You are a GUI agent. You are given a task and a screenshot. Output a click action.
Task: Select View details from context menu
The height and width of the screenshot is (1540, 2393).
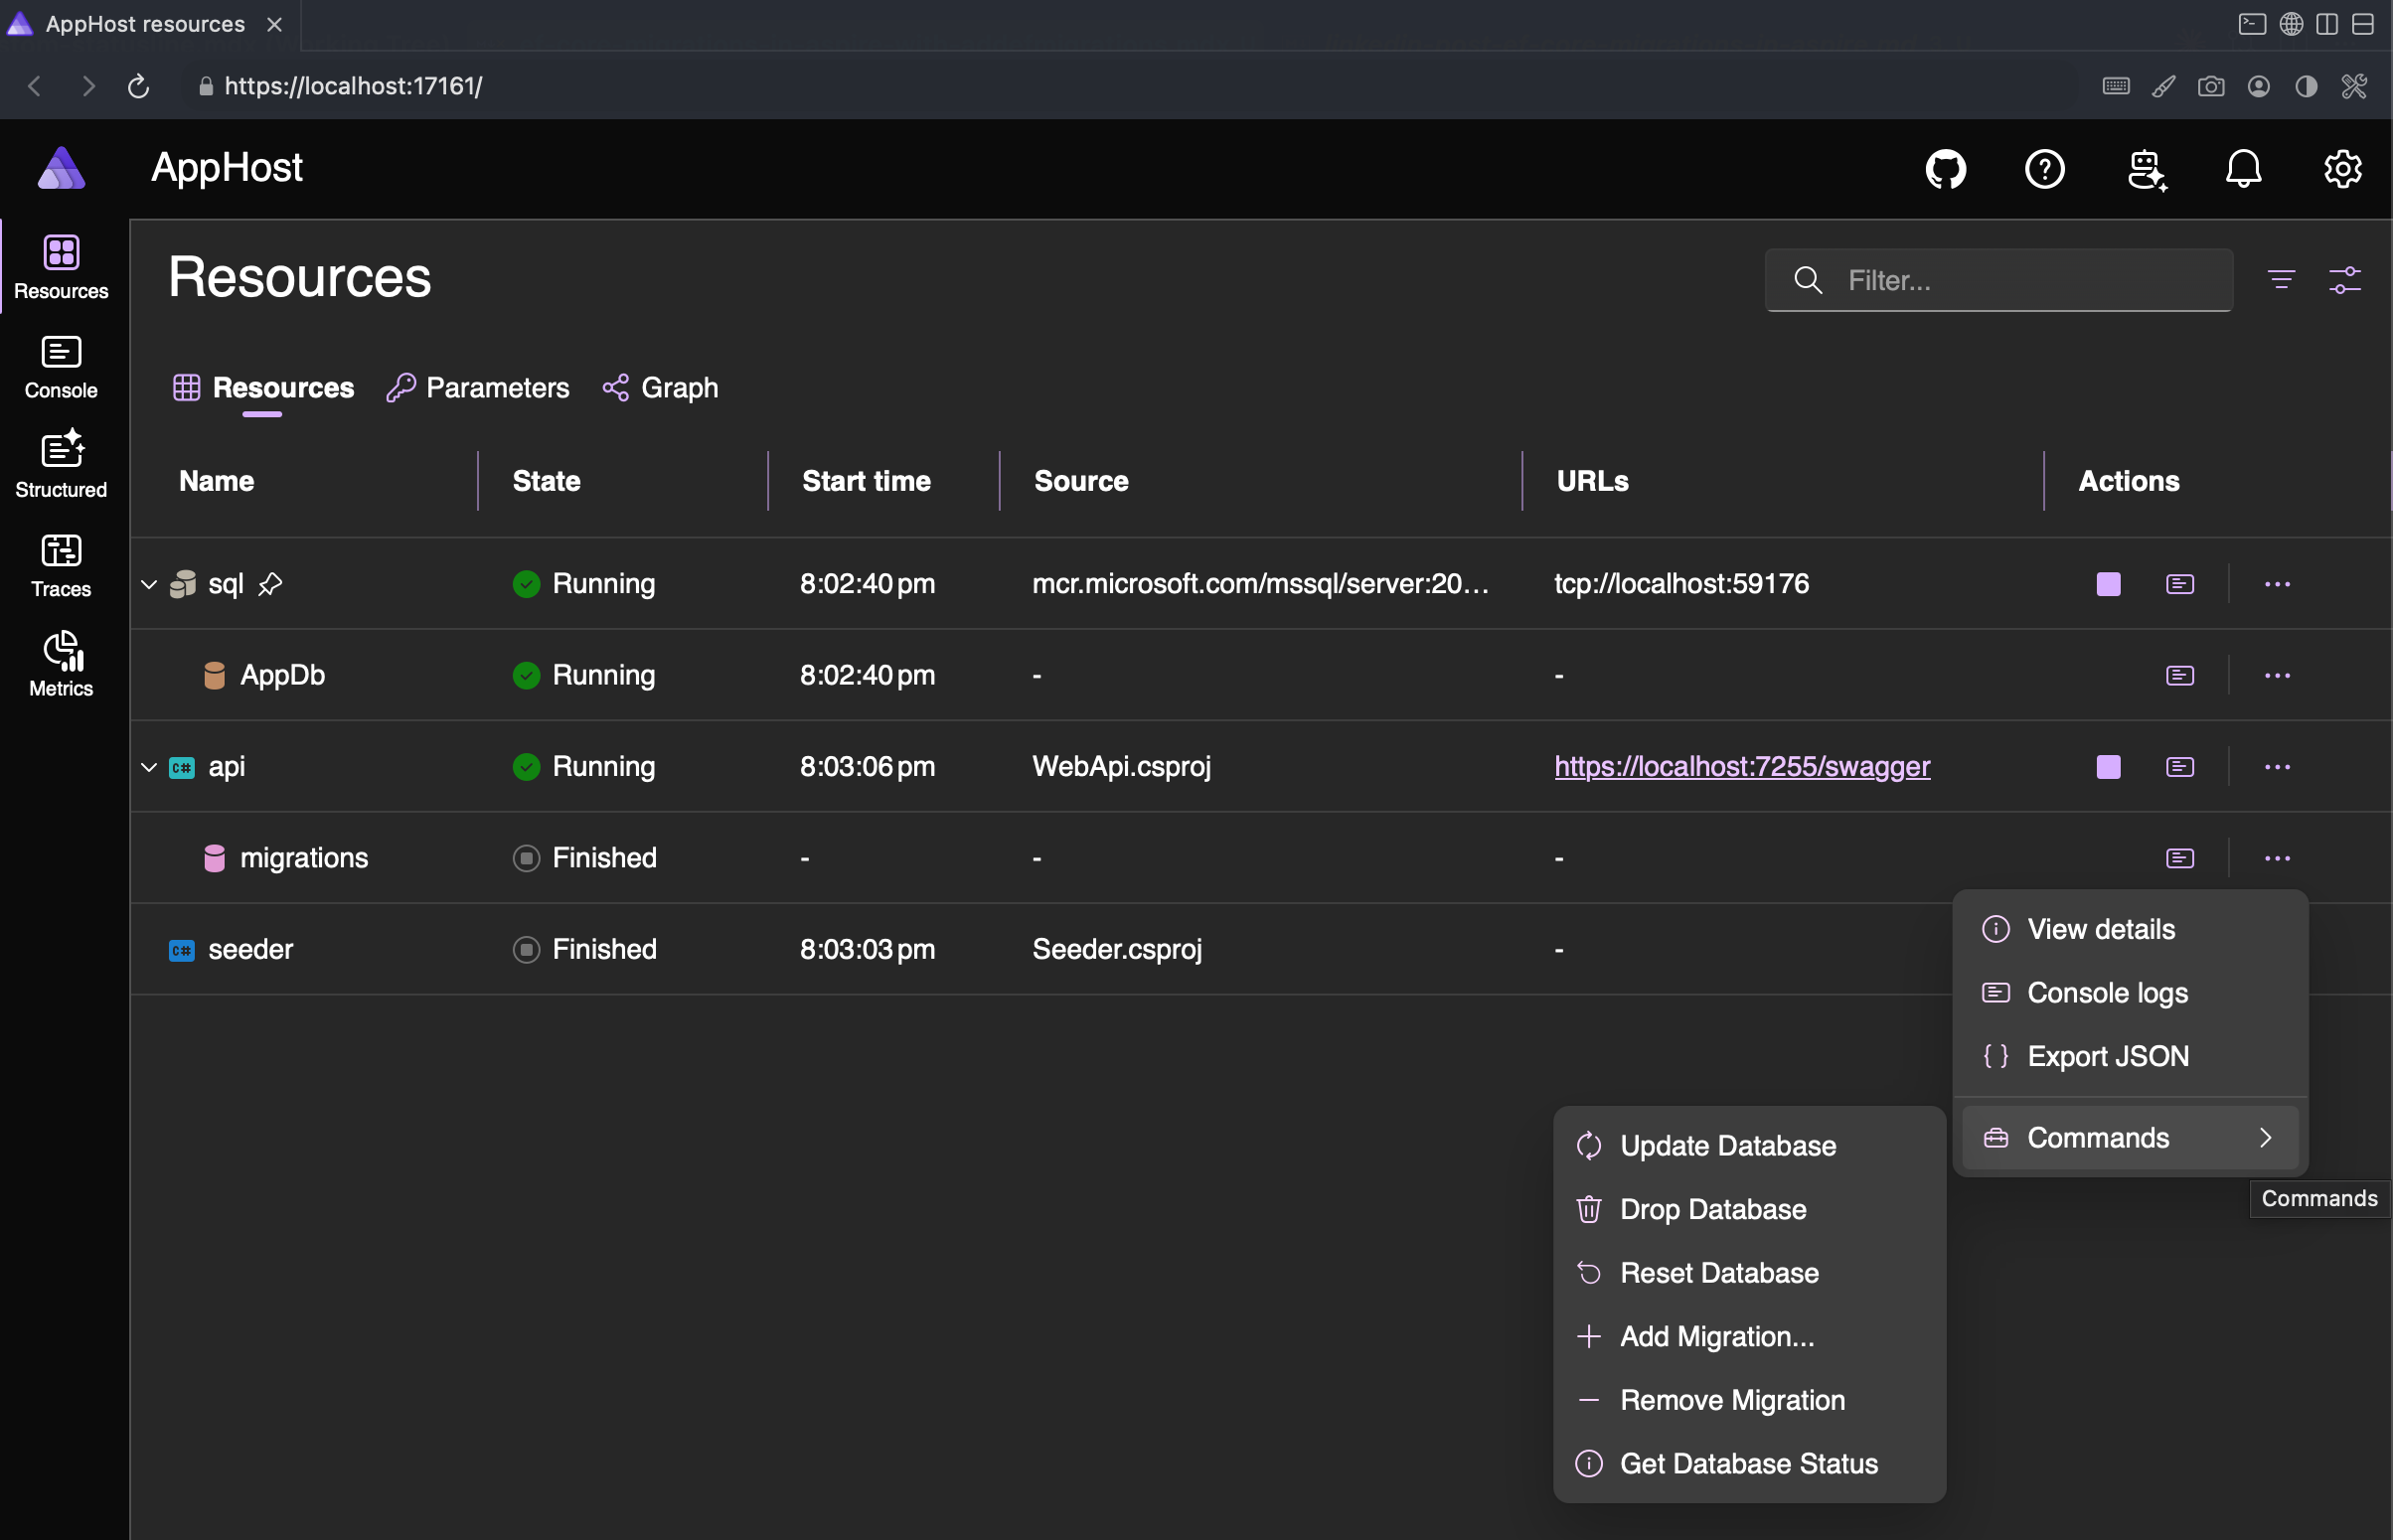[2130, 930]
